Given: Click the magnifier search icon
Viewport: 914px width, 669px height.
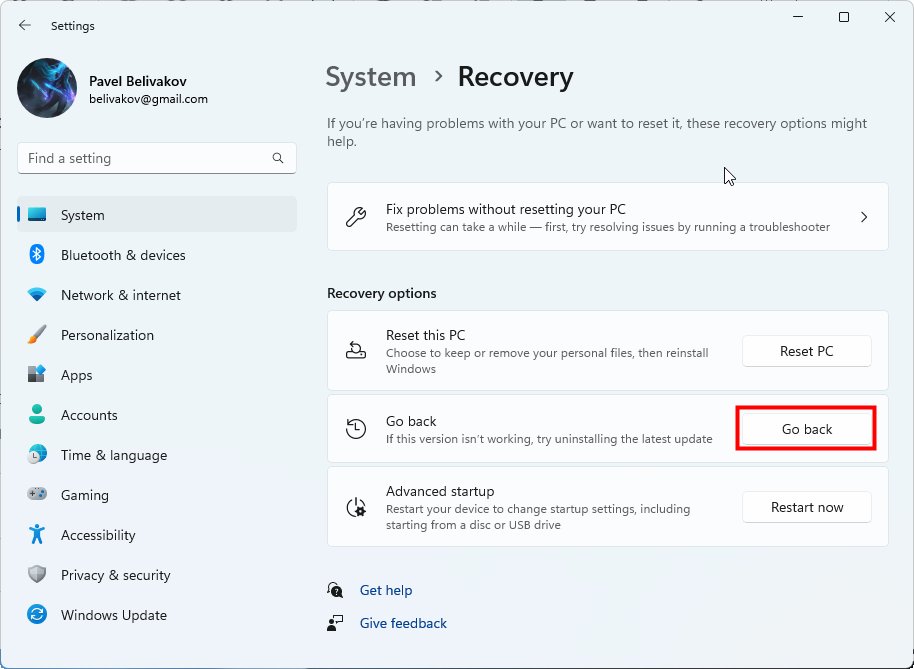Looking at the screenshot, I should click(278, 158).
